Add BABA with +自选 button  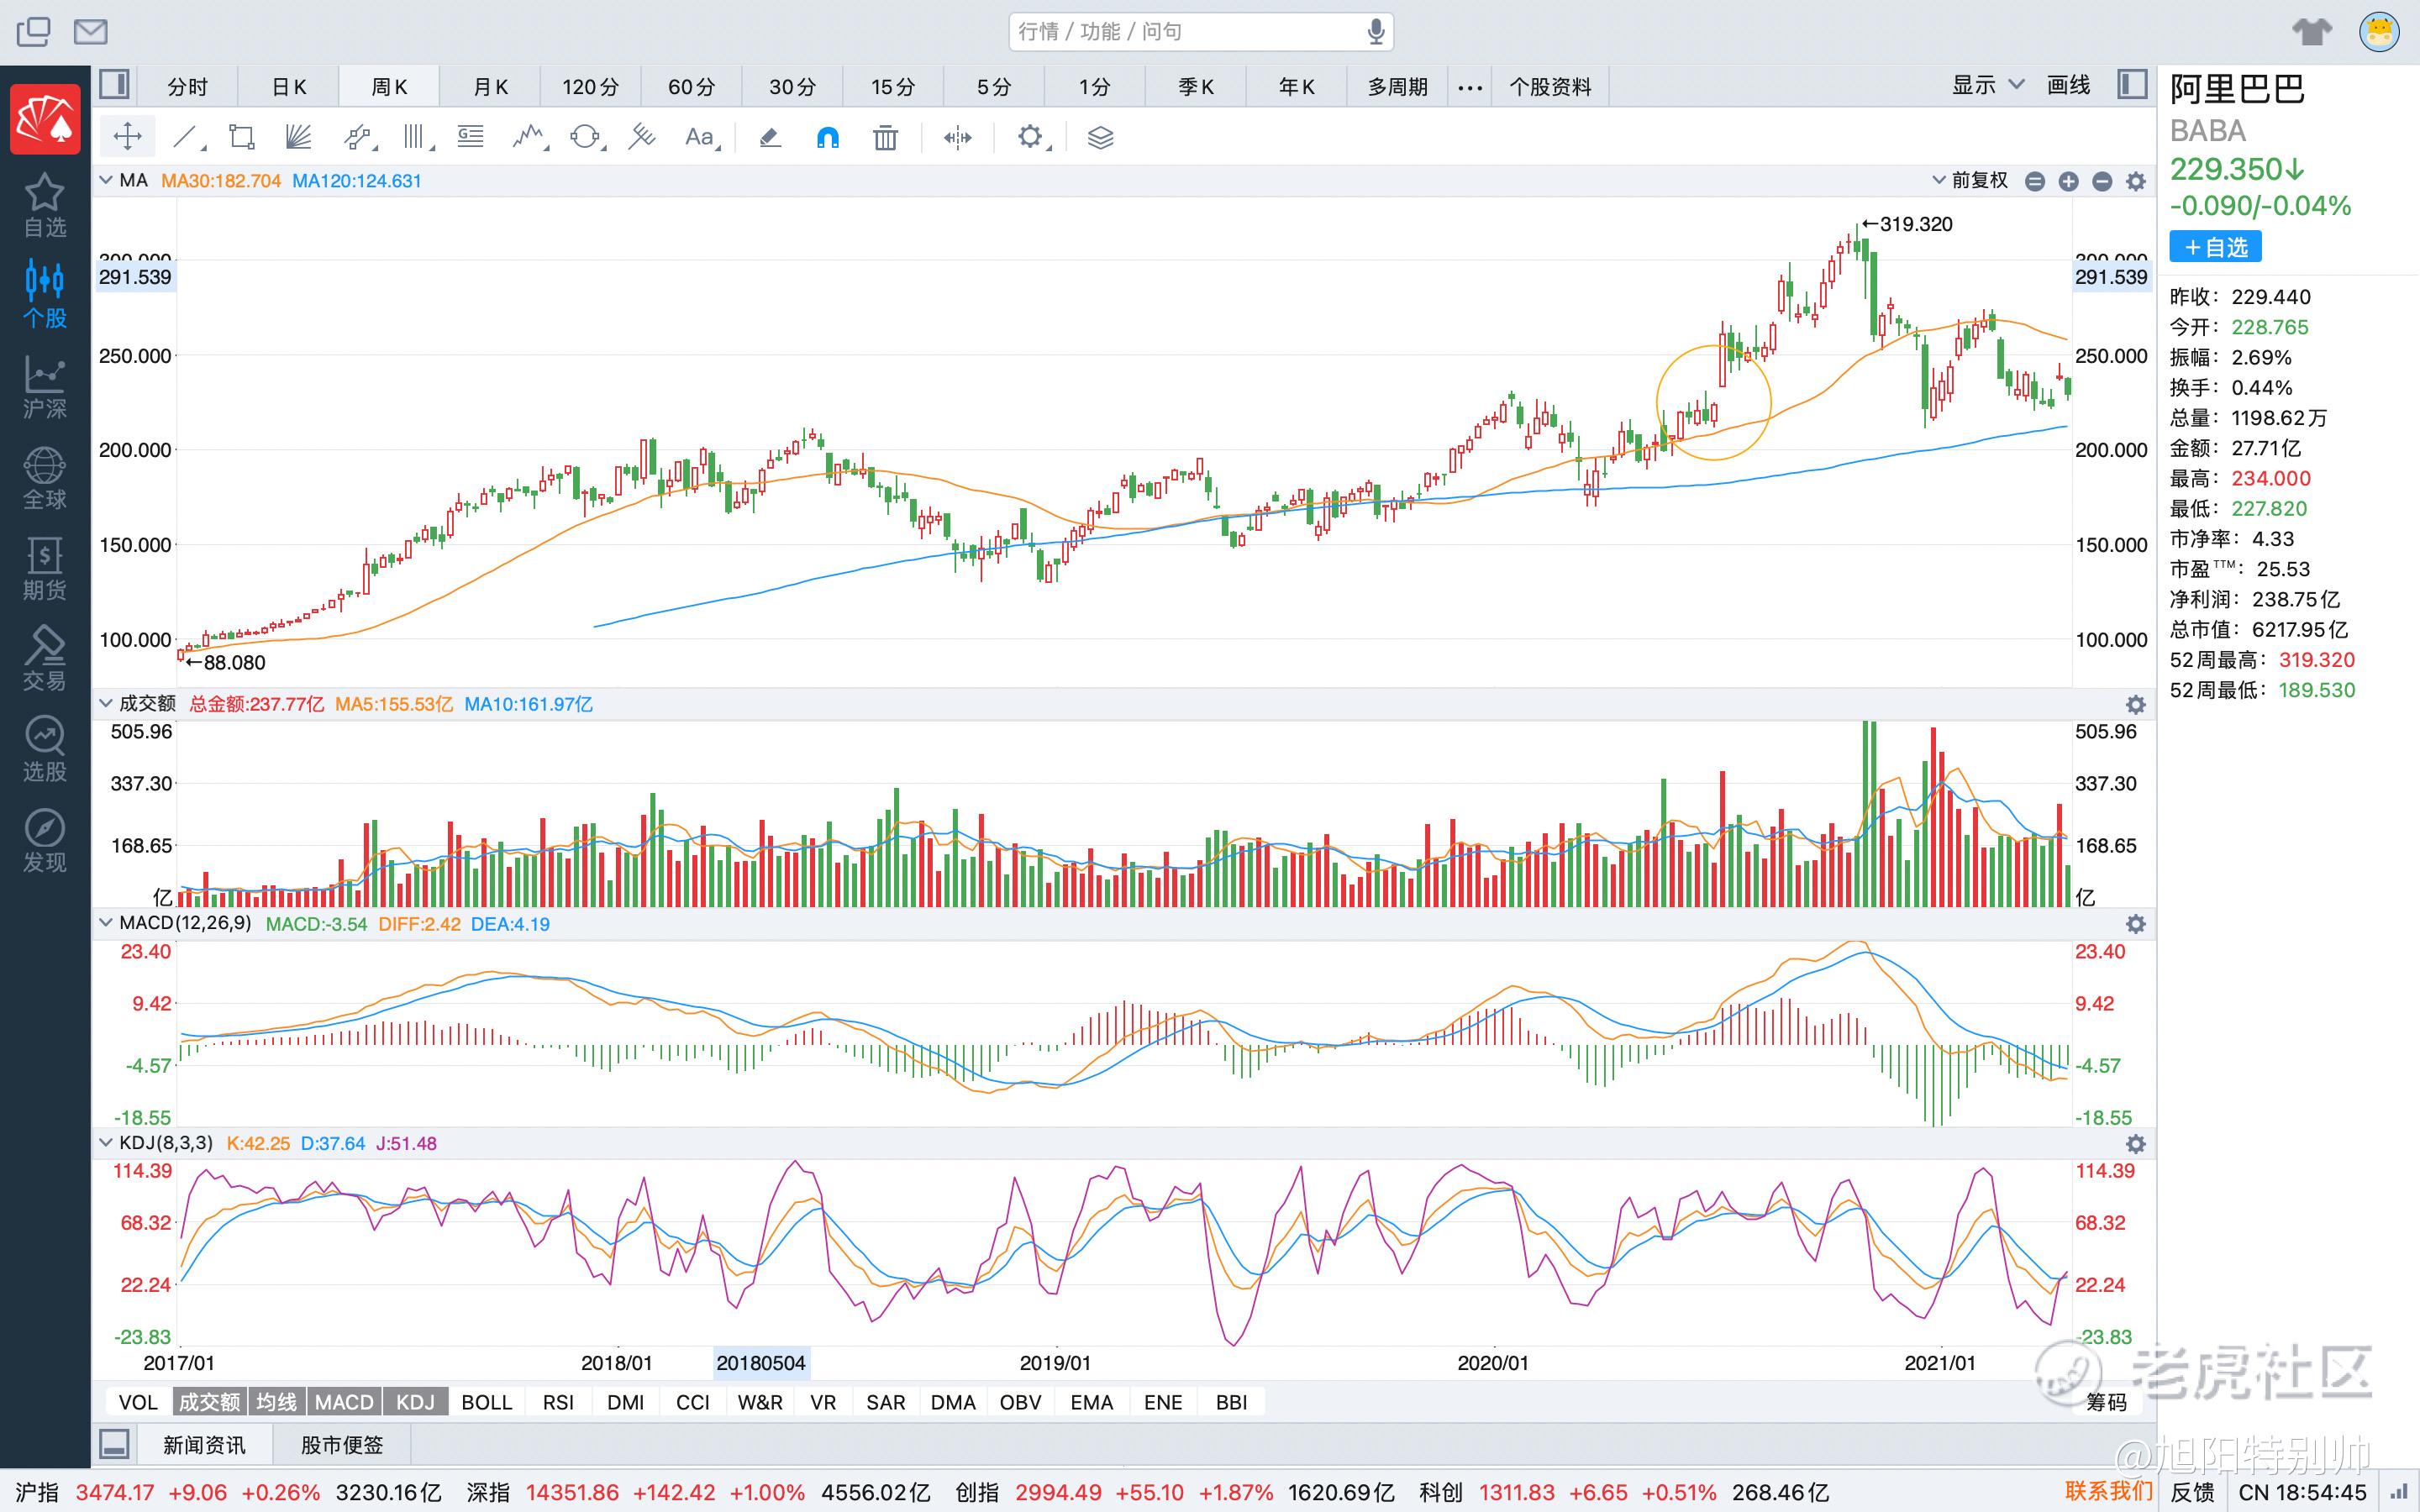(x=2215, y=247)
